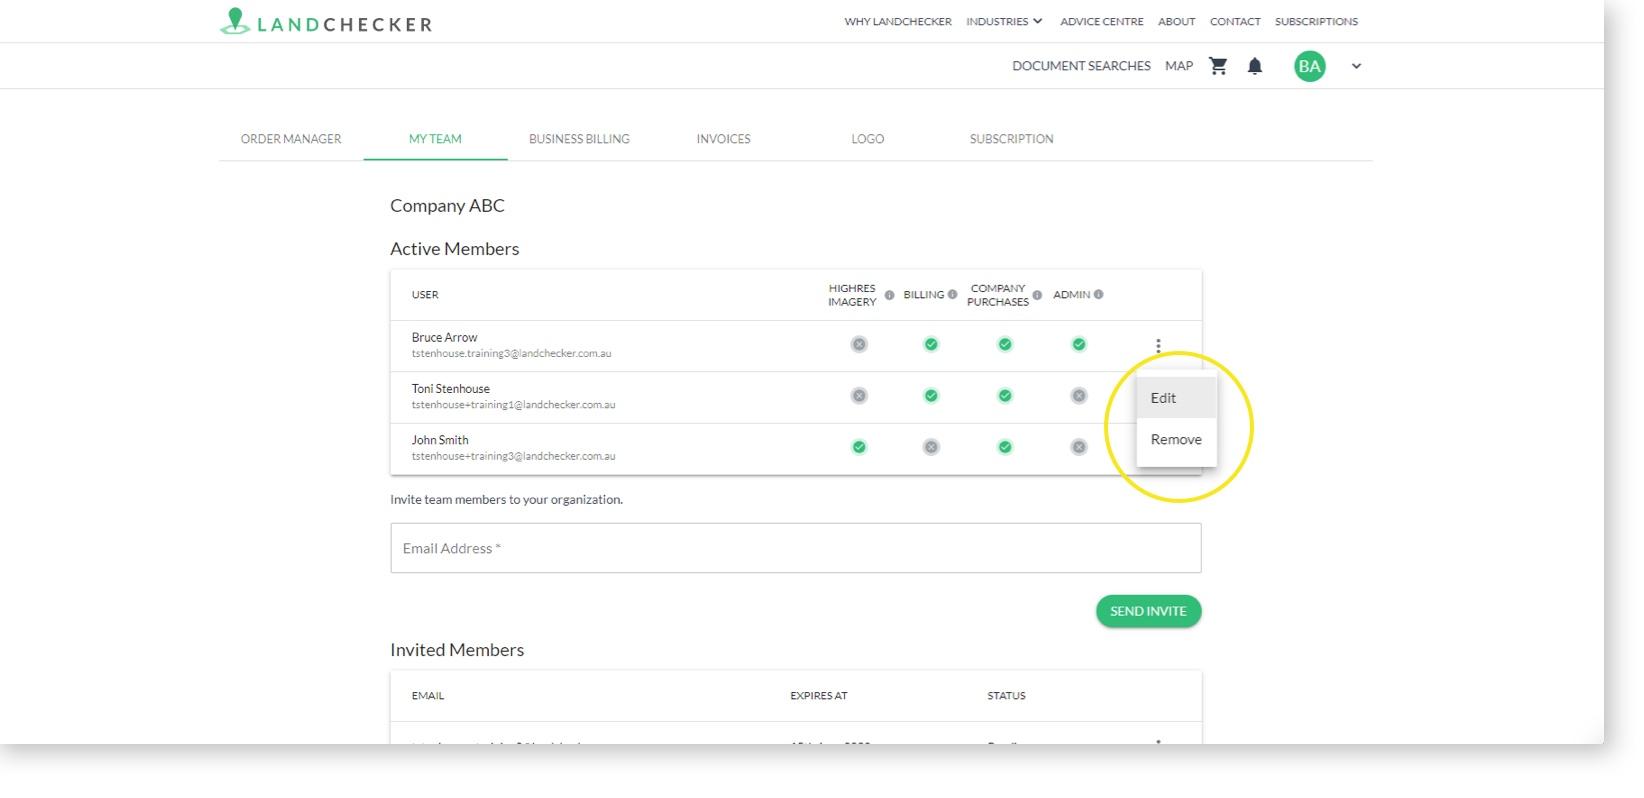This screenshot has height=798, width=1644.
Task: Toggle Bruce Arrow Admin status
Action: point(1079,344)
